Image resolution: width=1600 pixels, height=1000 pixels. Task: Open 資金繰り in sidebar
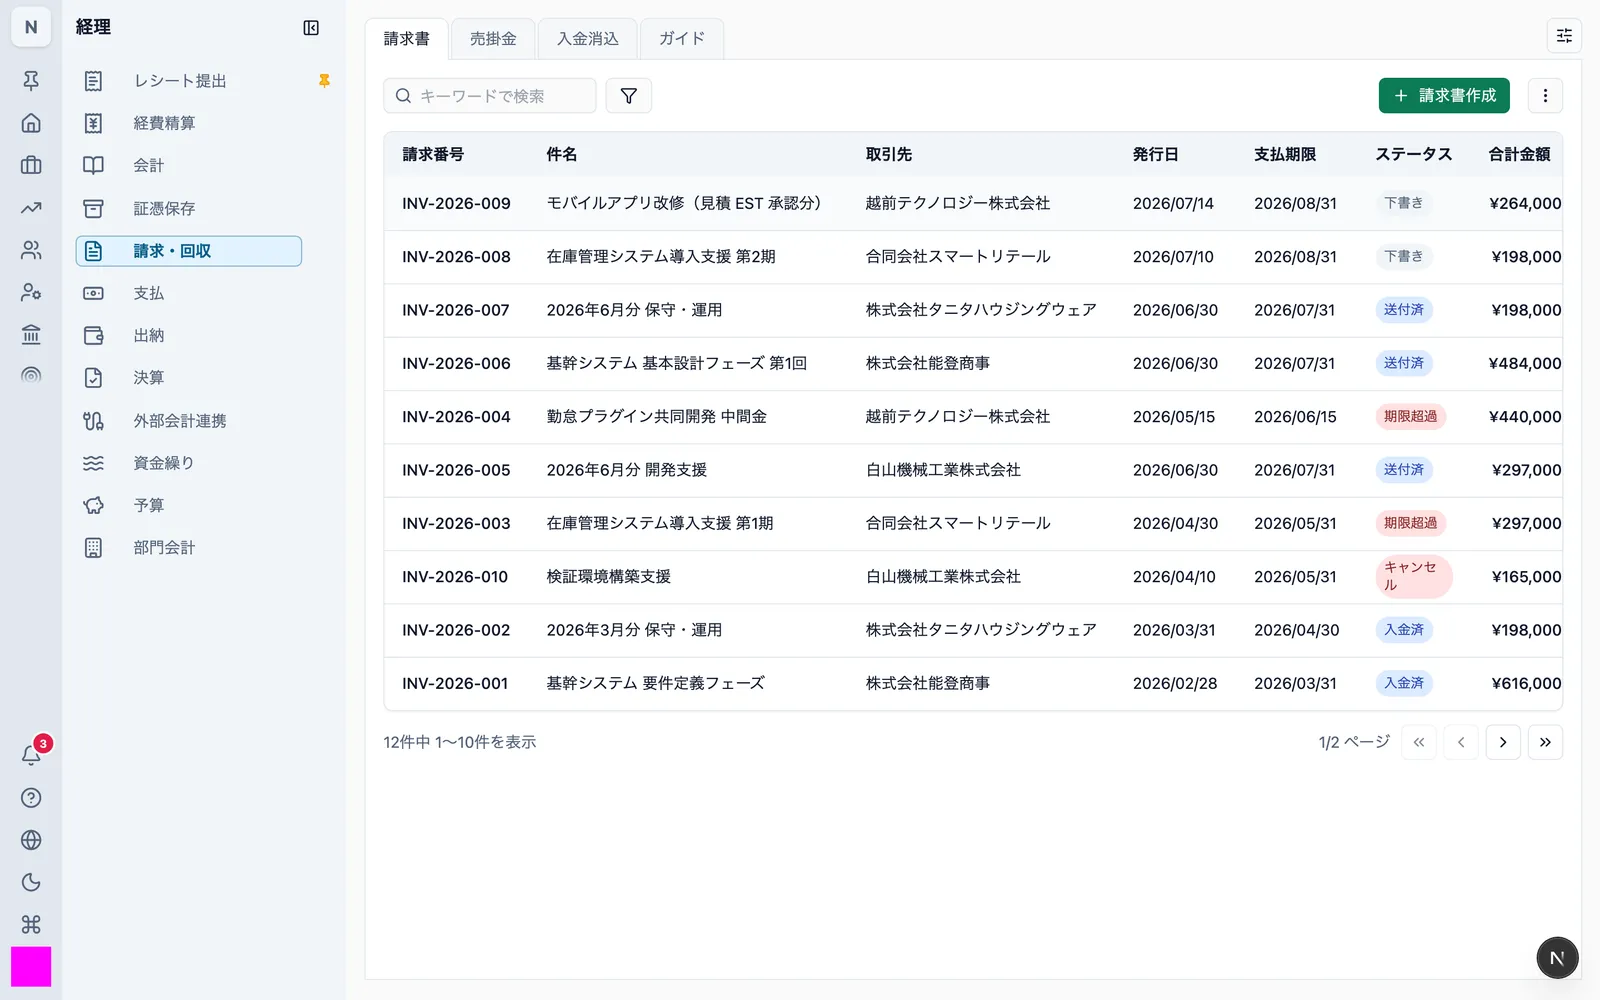tap(189, 463)
